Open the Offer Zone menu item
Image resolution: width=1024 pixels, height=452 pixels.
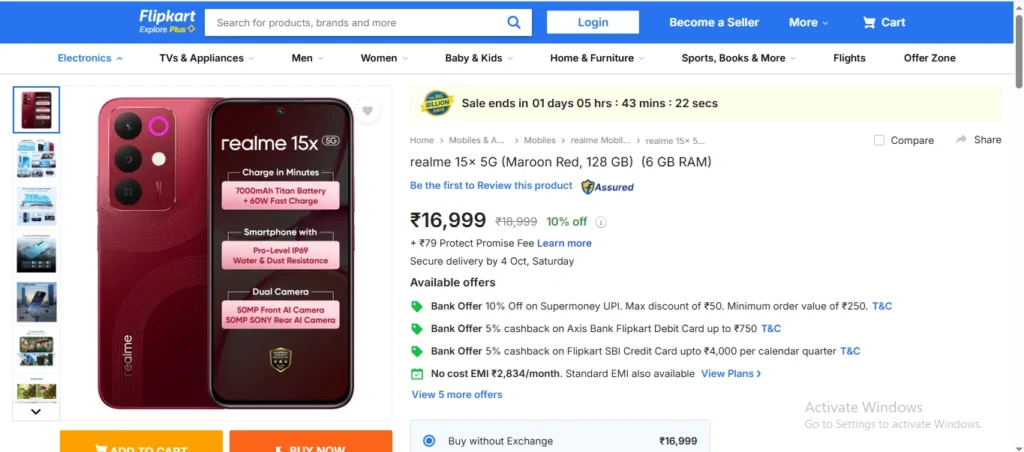point(929,58)
